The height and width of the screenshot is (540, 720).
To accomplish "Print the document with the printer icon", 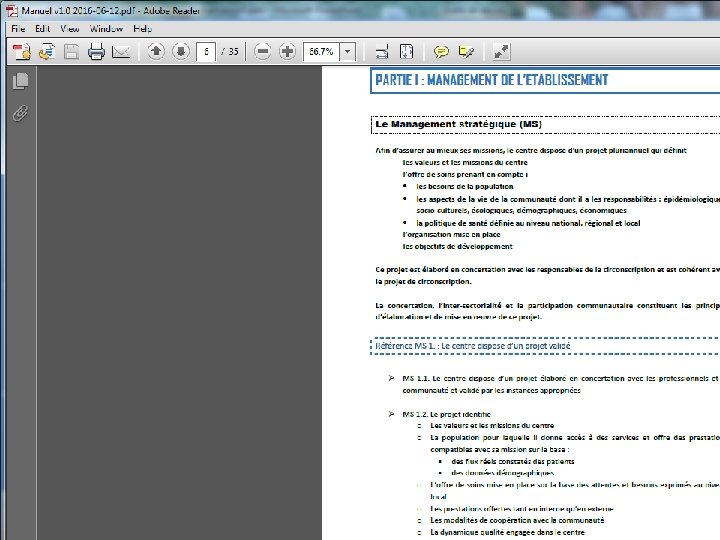I will (x=96, y=51).
